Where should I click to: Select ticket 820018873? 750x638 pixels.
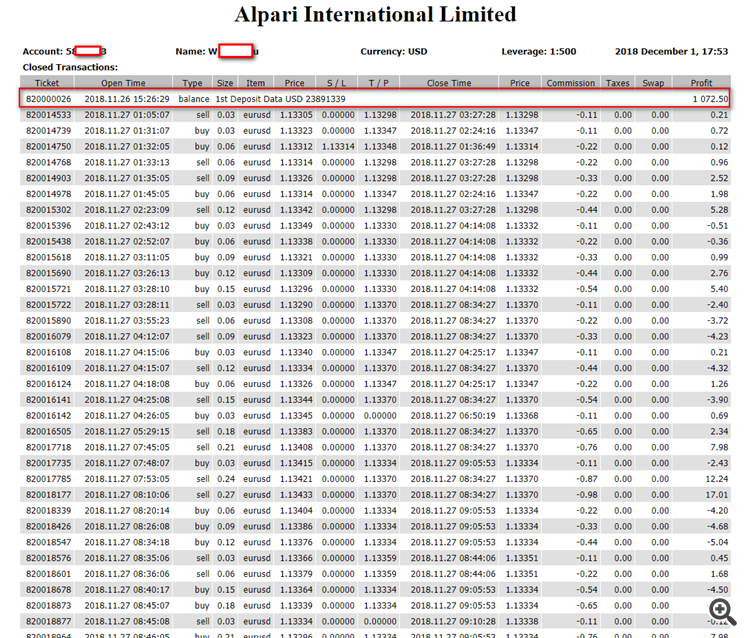(48, 605)
